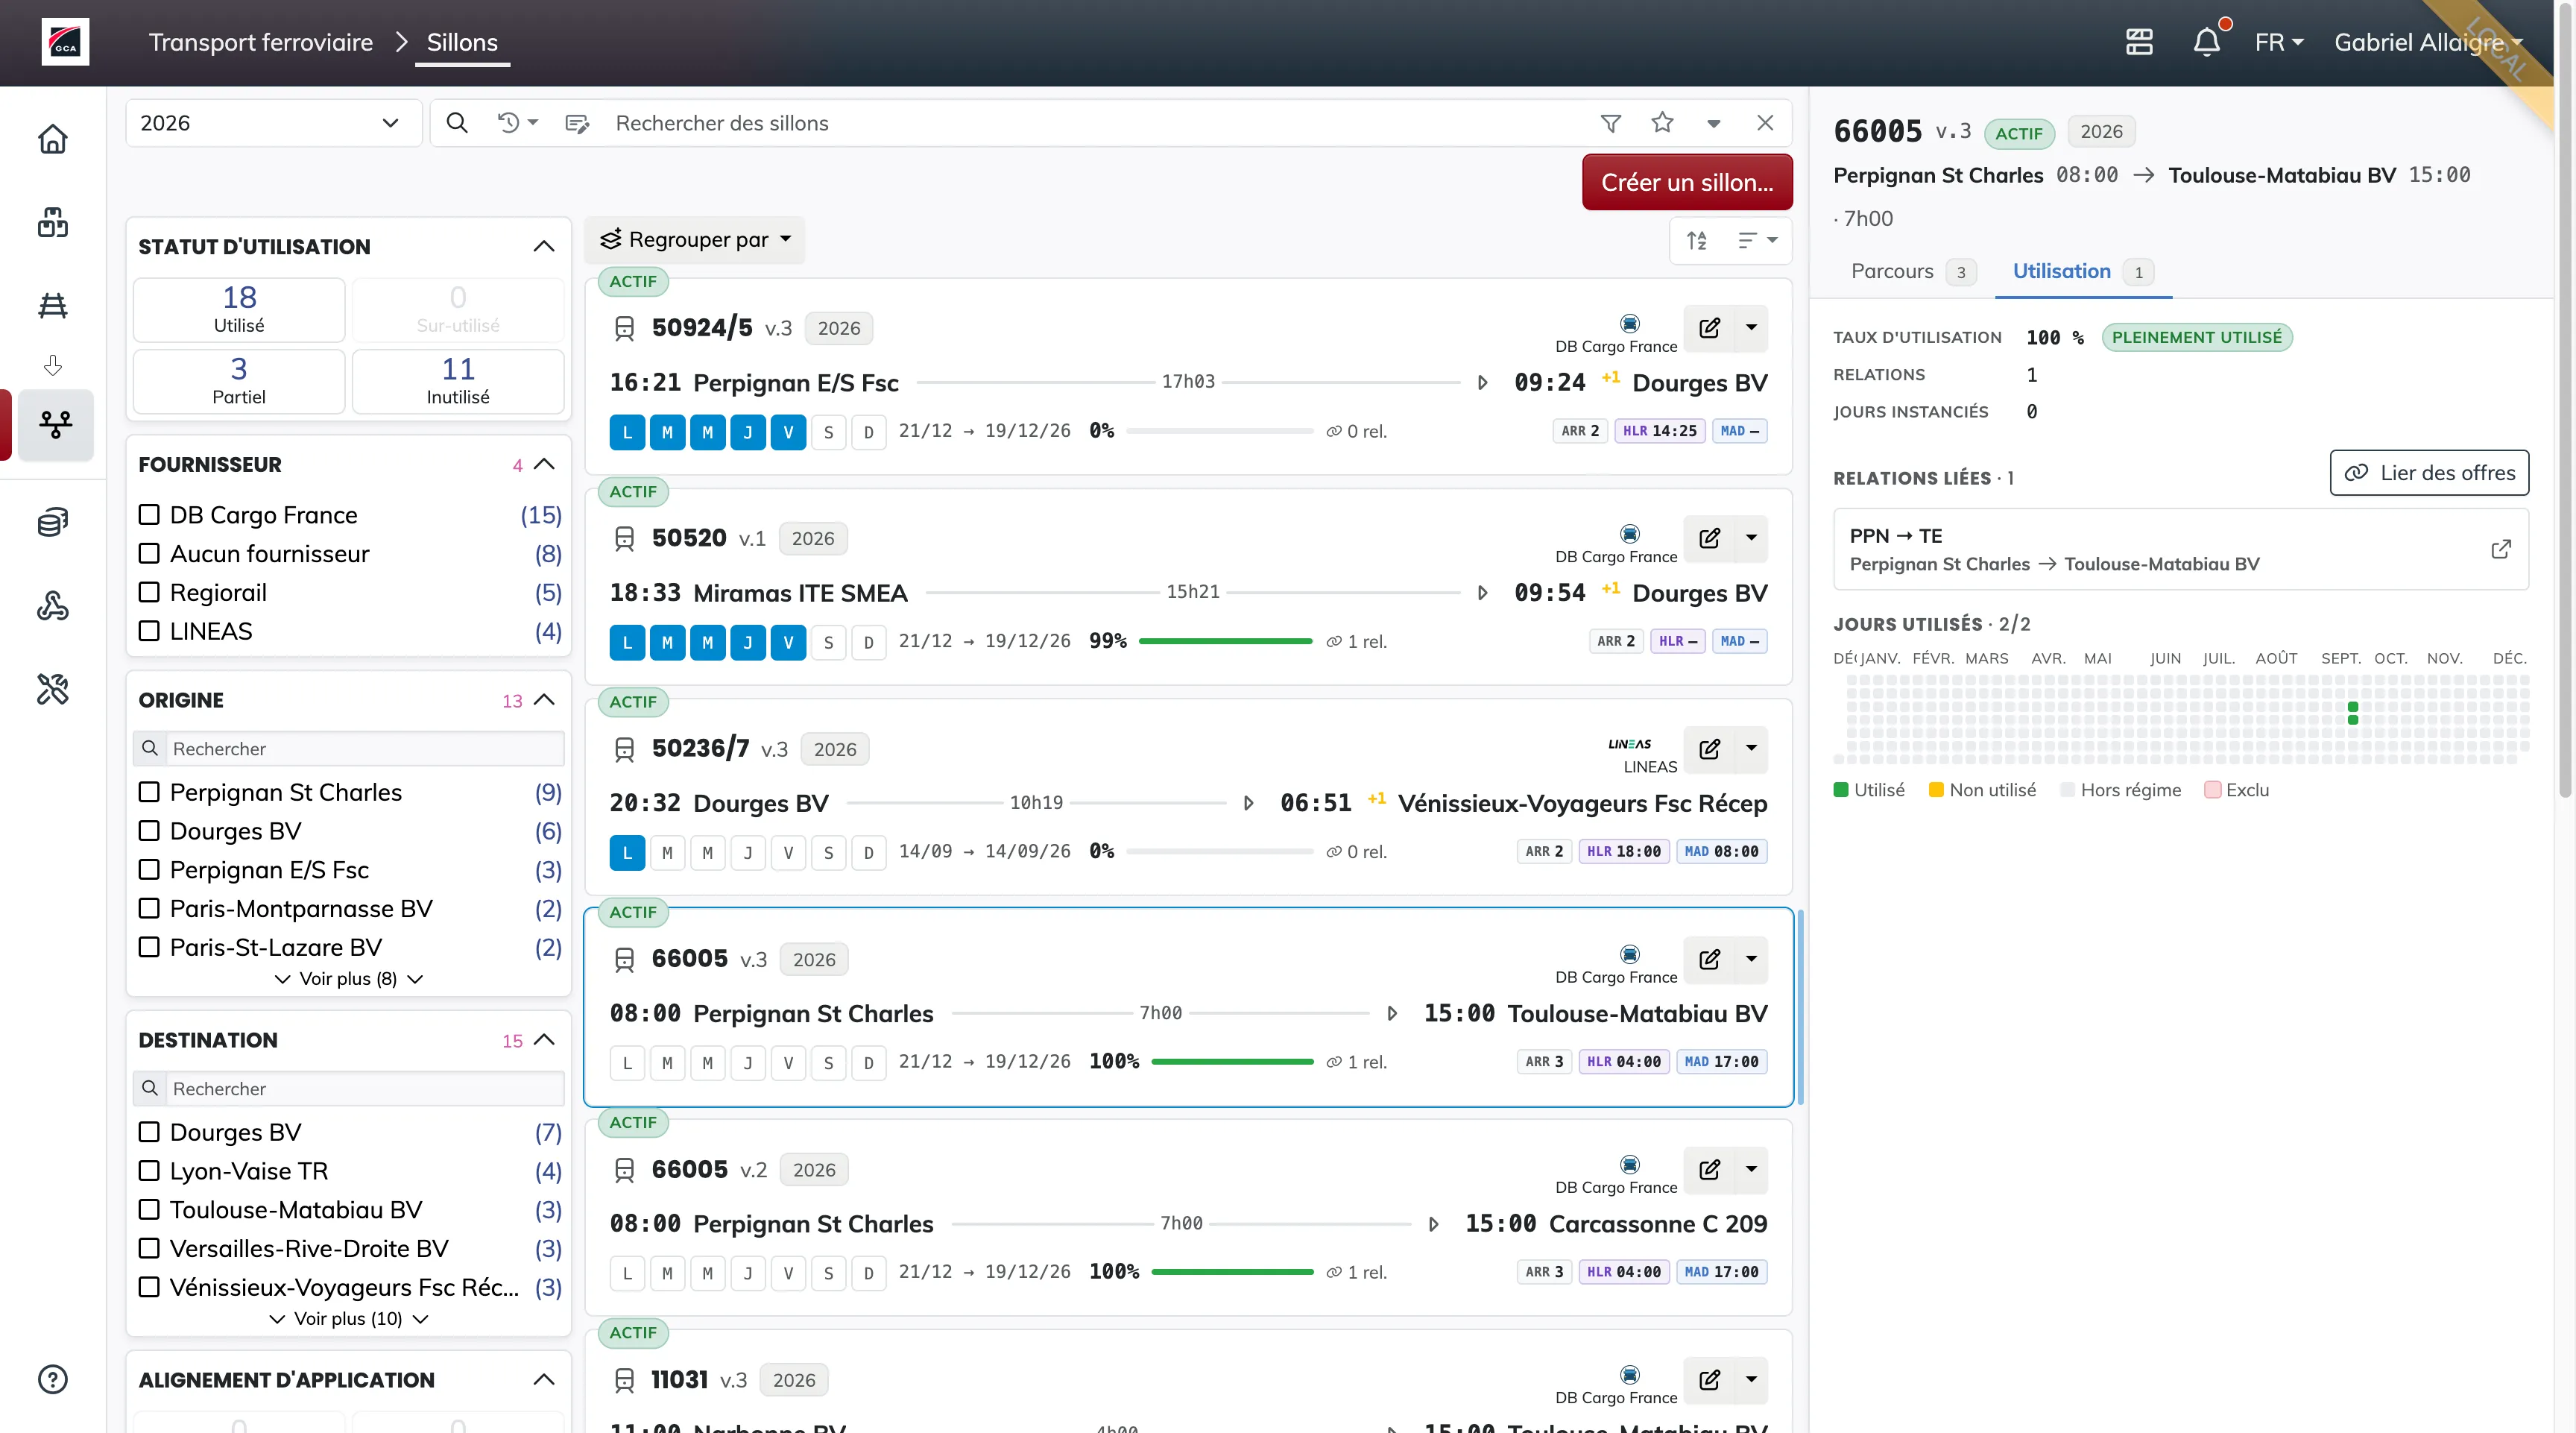Edit sillon 50520
Viewport: 2576px width, 1433px height.
[x=1710, y=538]
